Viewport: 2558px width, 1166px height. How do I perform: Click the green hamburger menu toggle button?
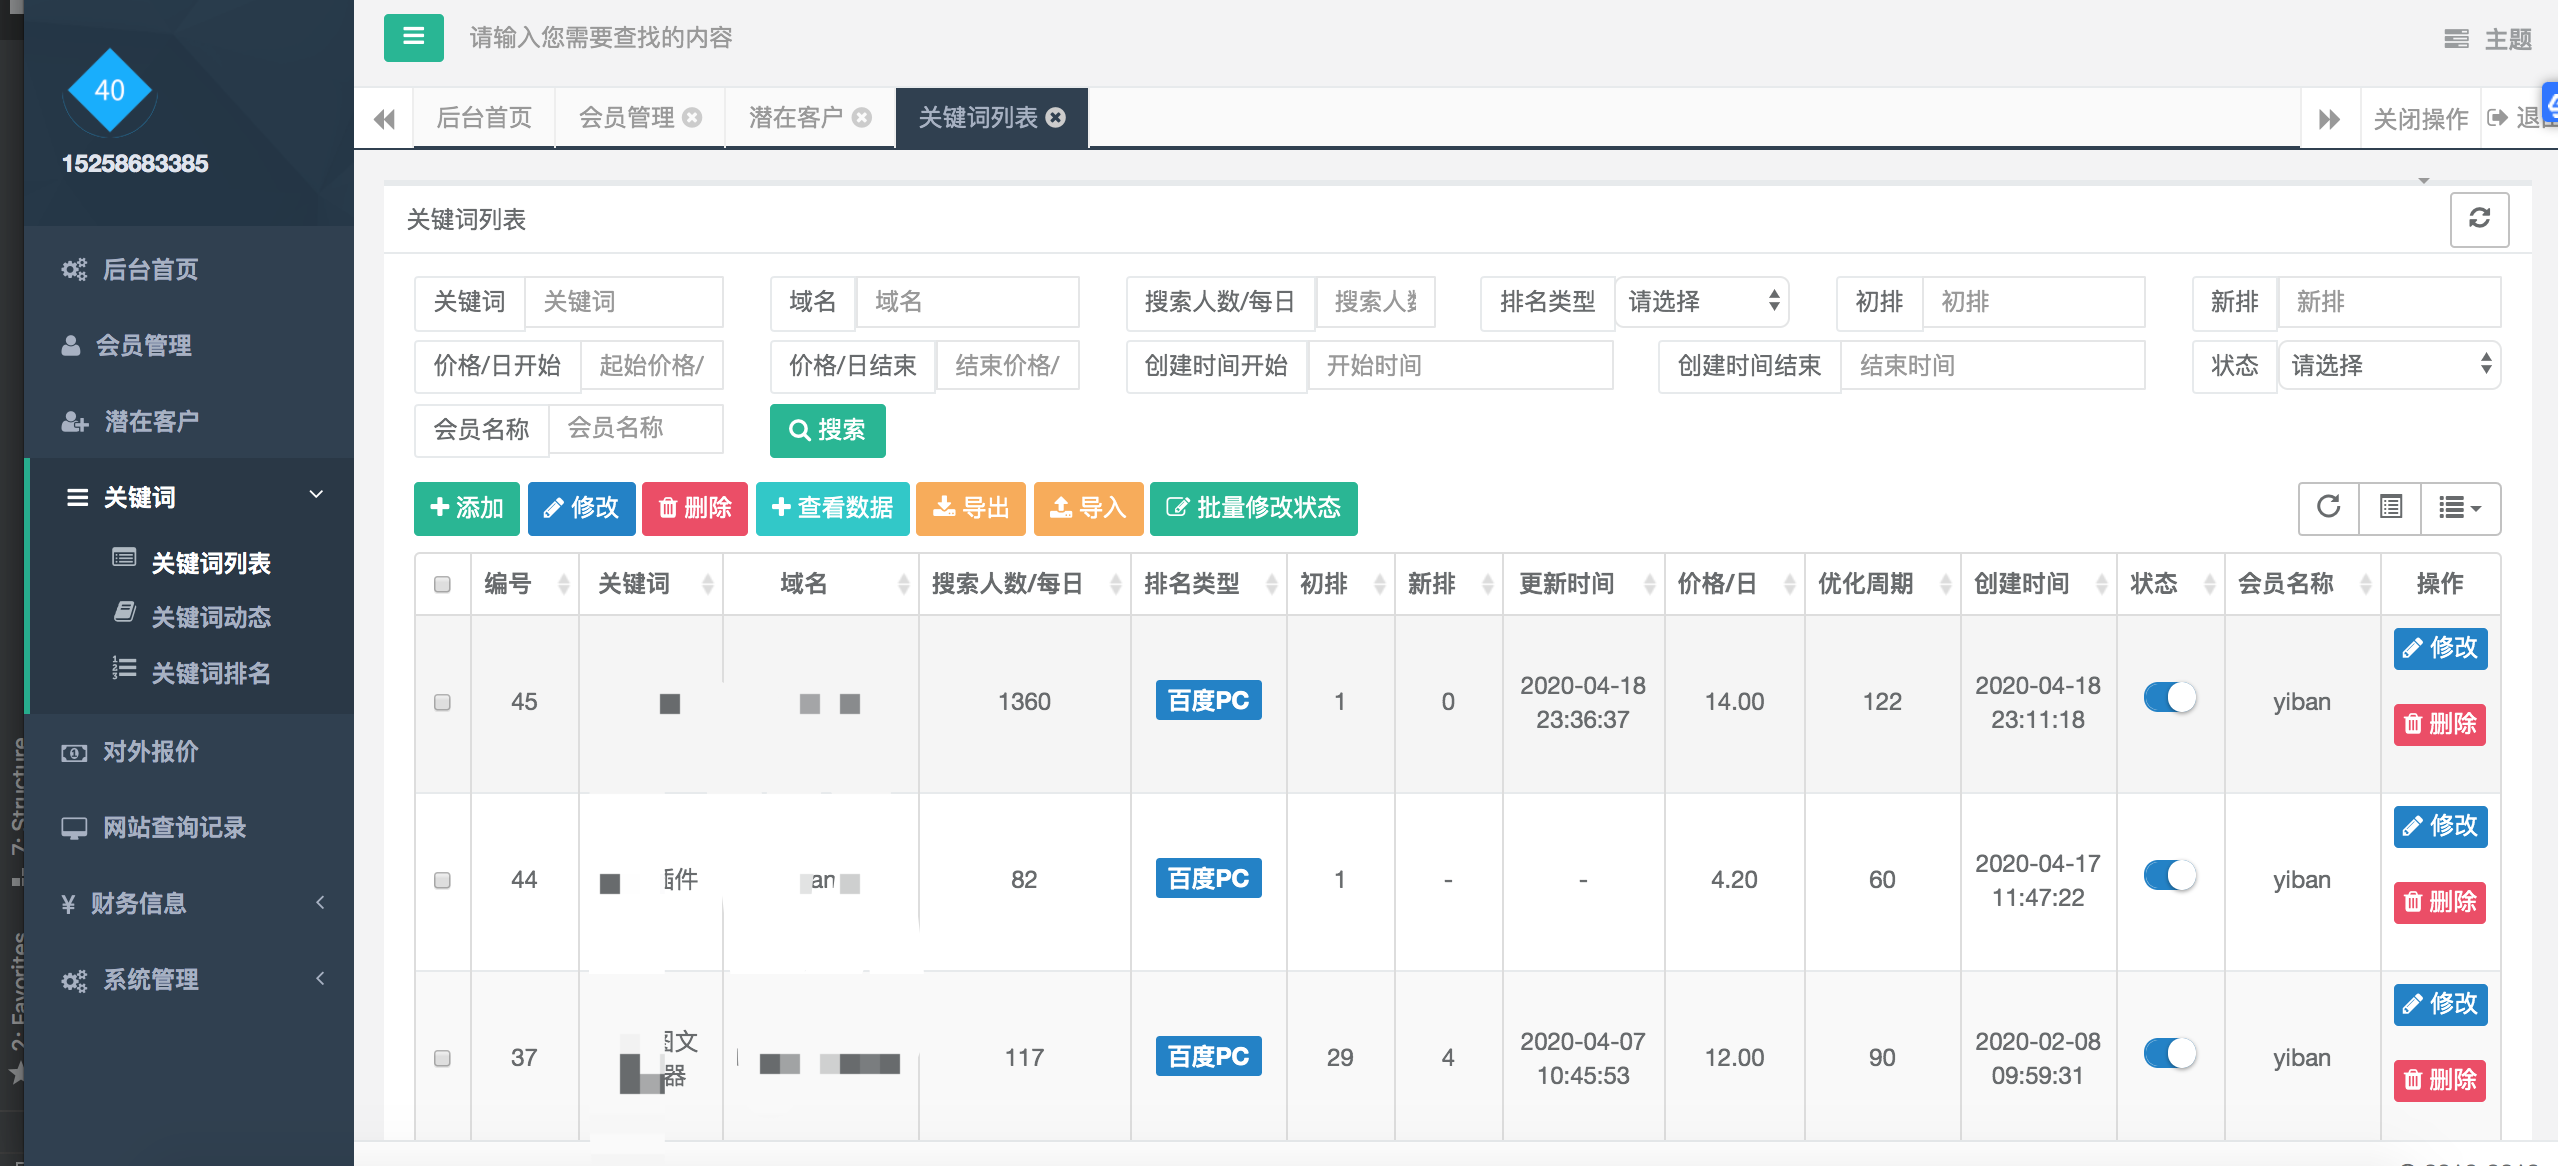tap(413, 38)
